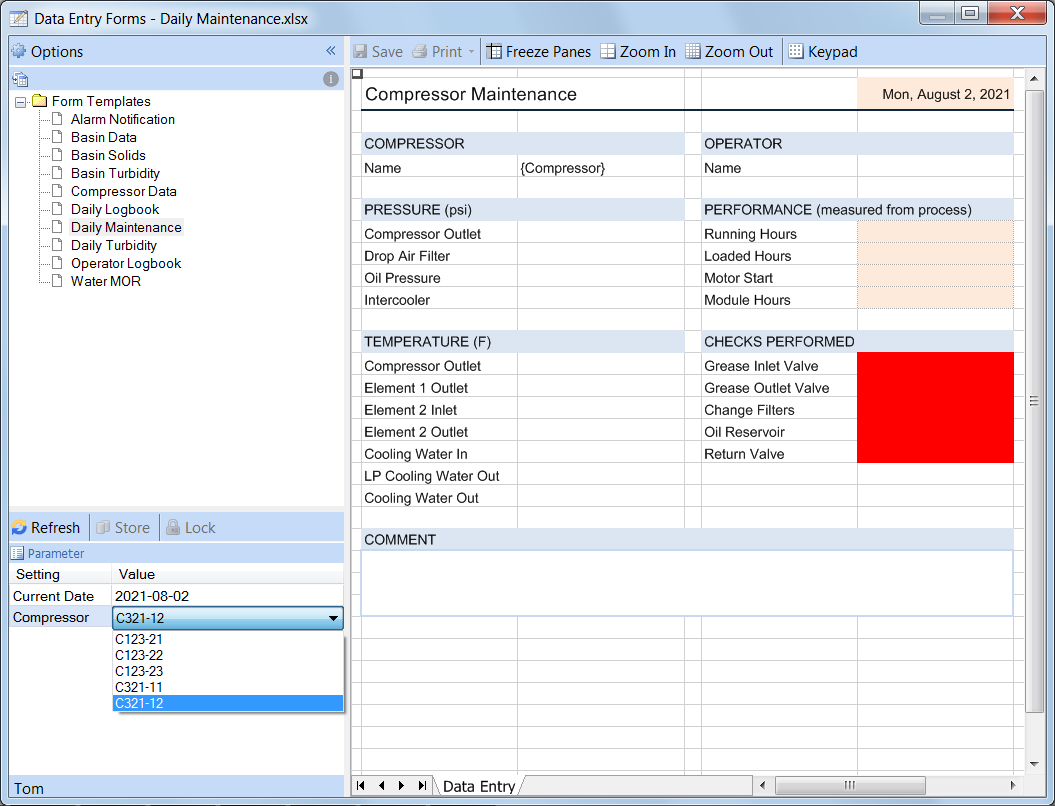Click the Zoom In button
The image size is (1055, 806).
tap(638, 52)
